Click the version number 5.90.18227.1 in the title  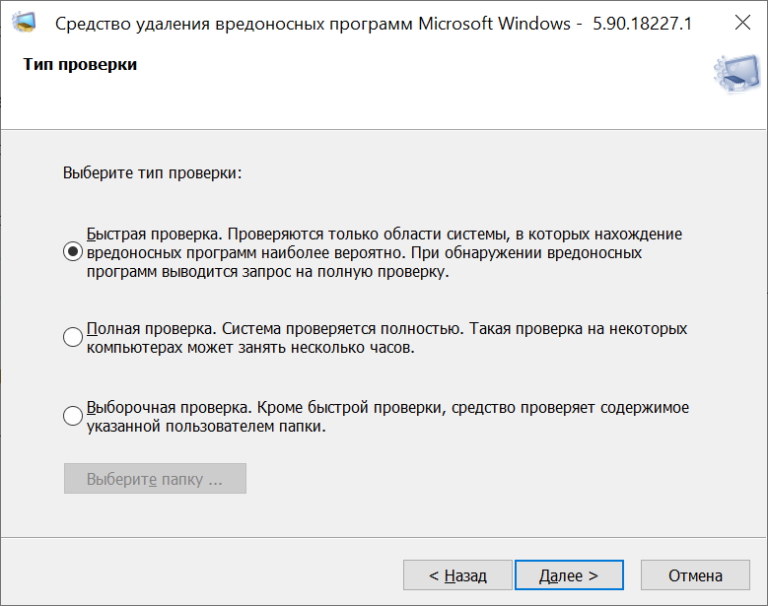pyautogui.click(x=642, y=24)
